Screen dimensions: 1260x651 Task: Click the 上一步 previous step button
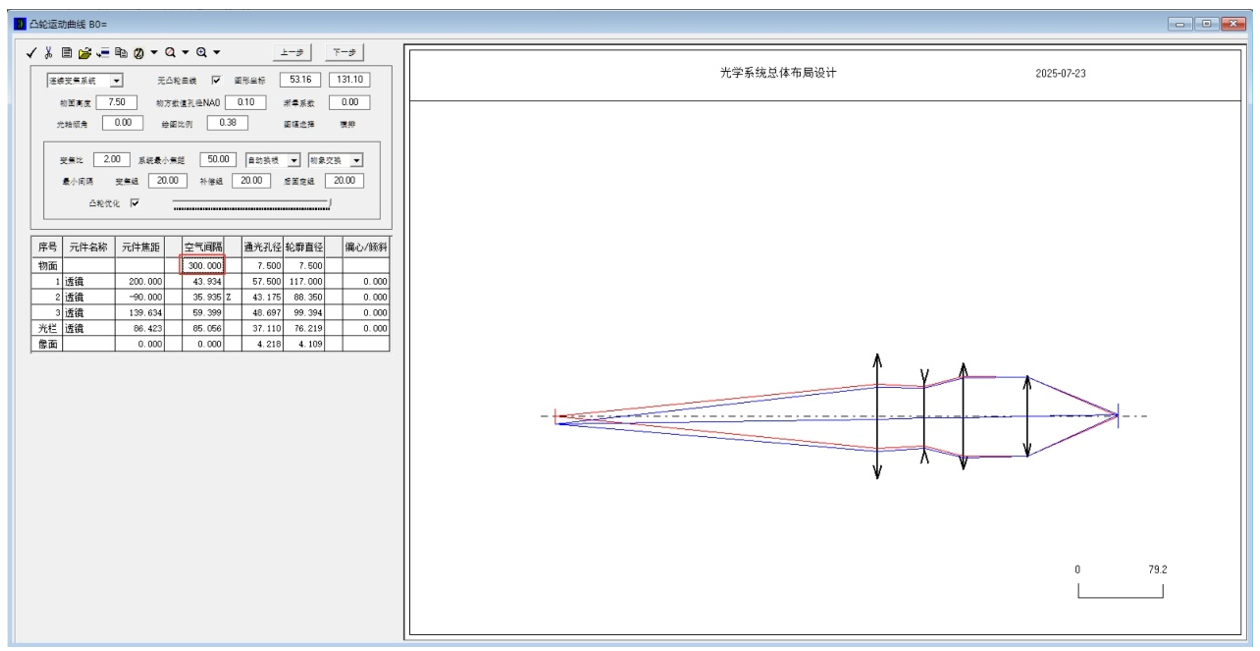tap(292, 52)
